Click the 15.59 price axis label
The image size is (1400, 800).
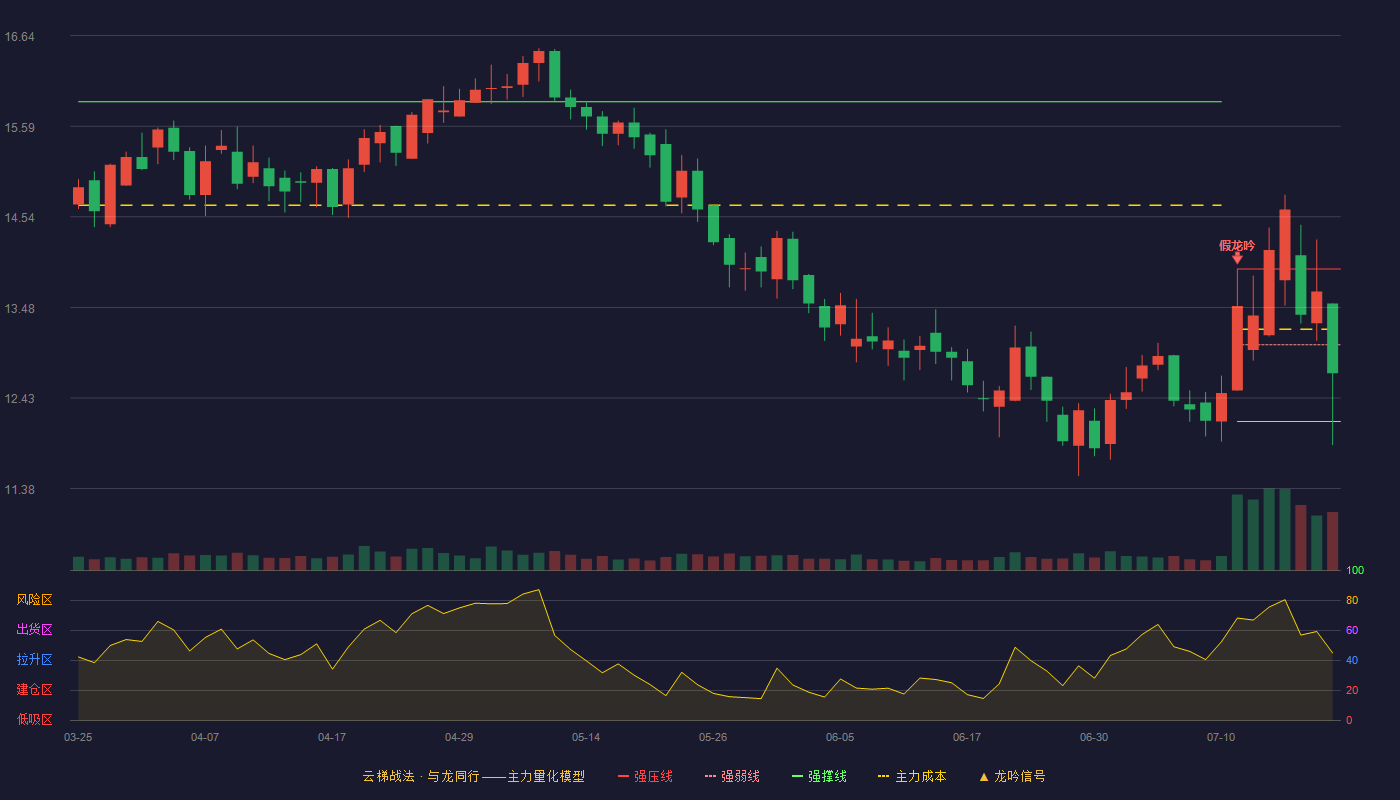coord(20,127)
